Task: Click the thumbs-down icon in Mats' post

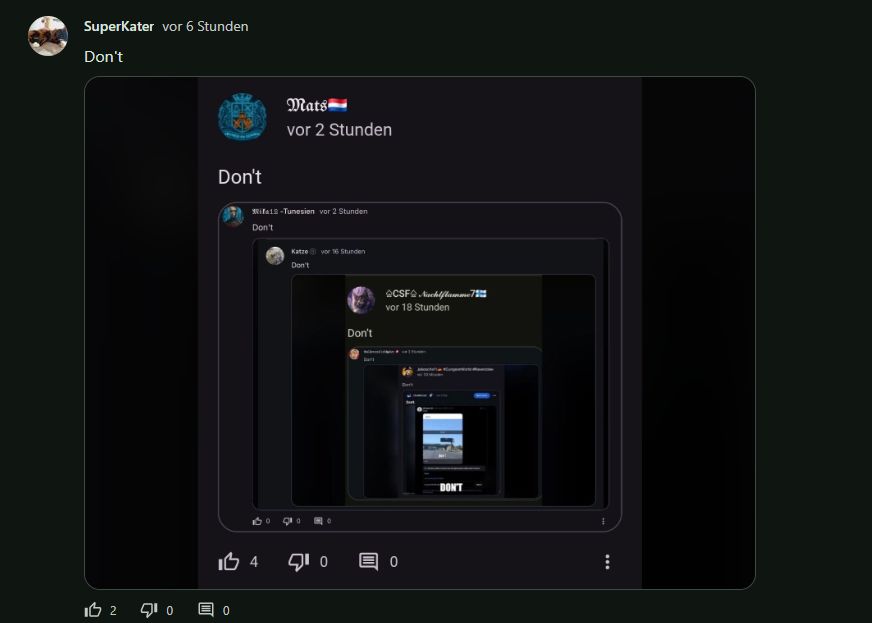Action: point(298,562)
